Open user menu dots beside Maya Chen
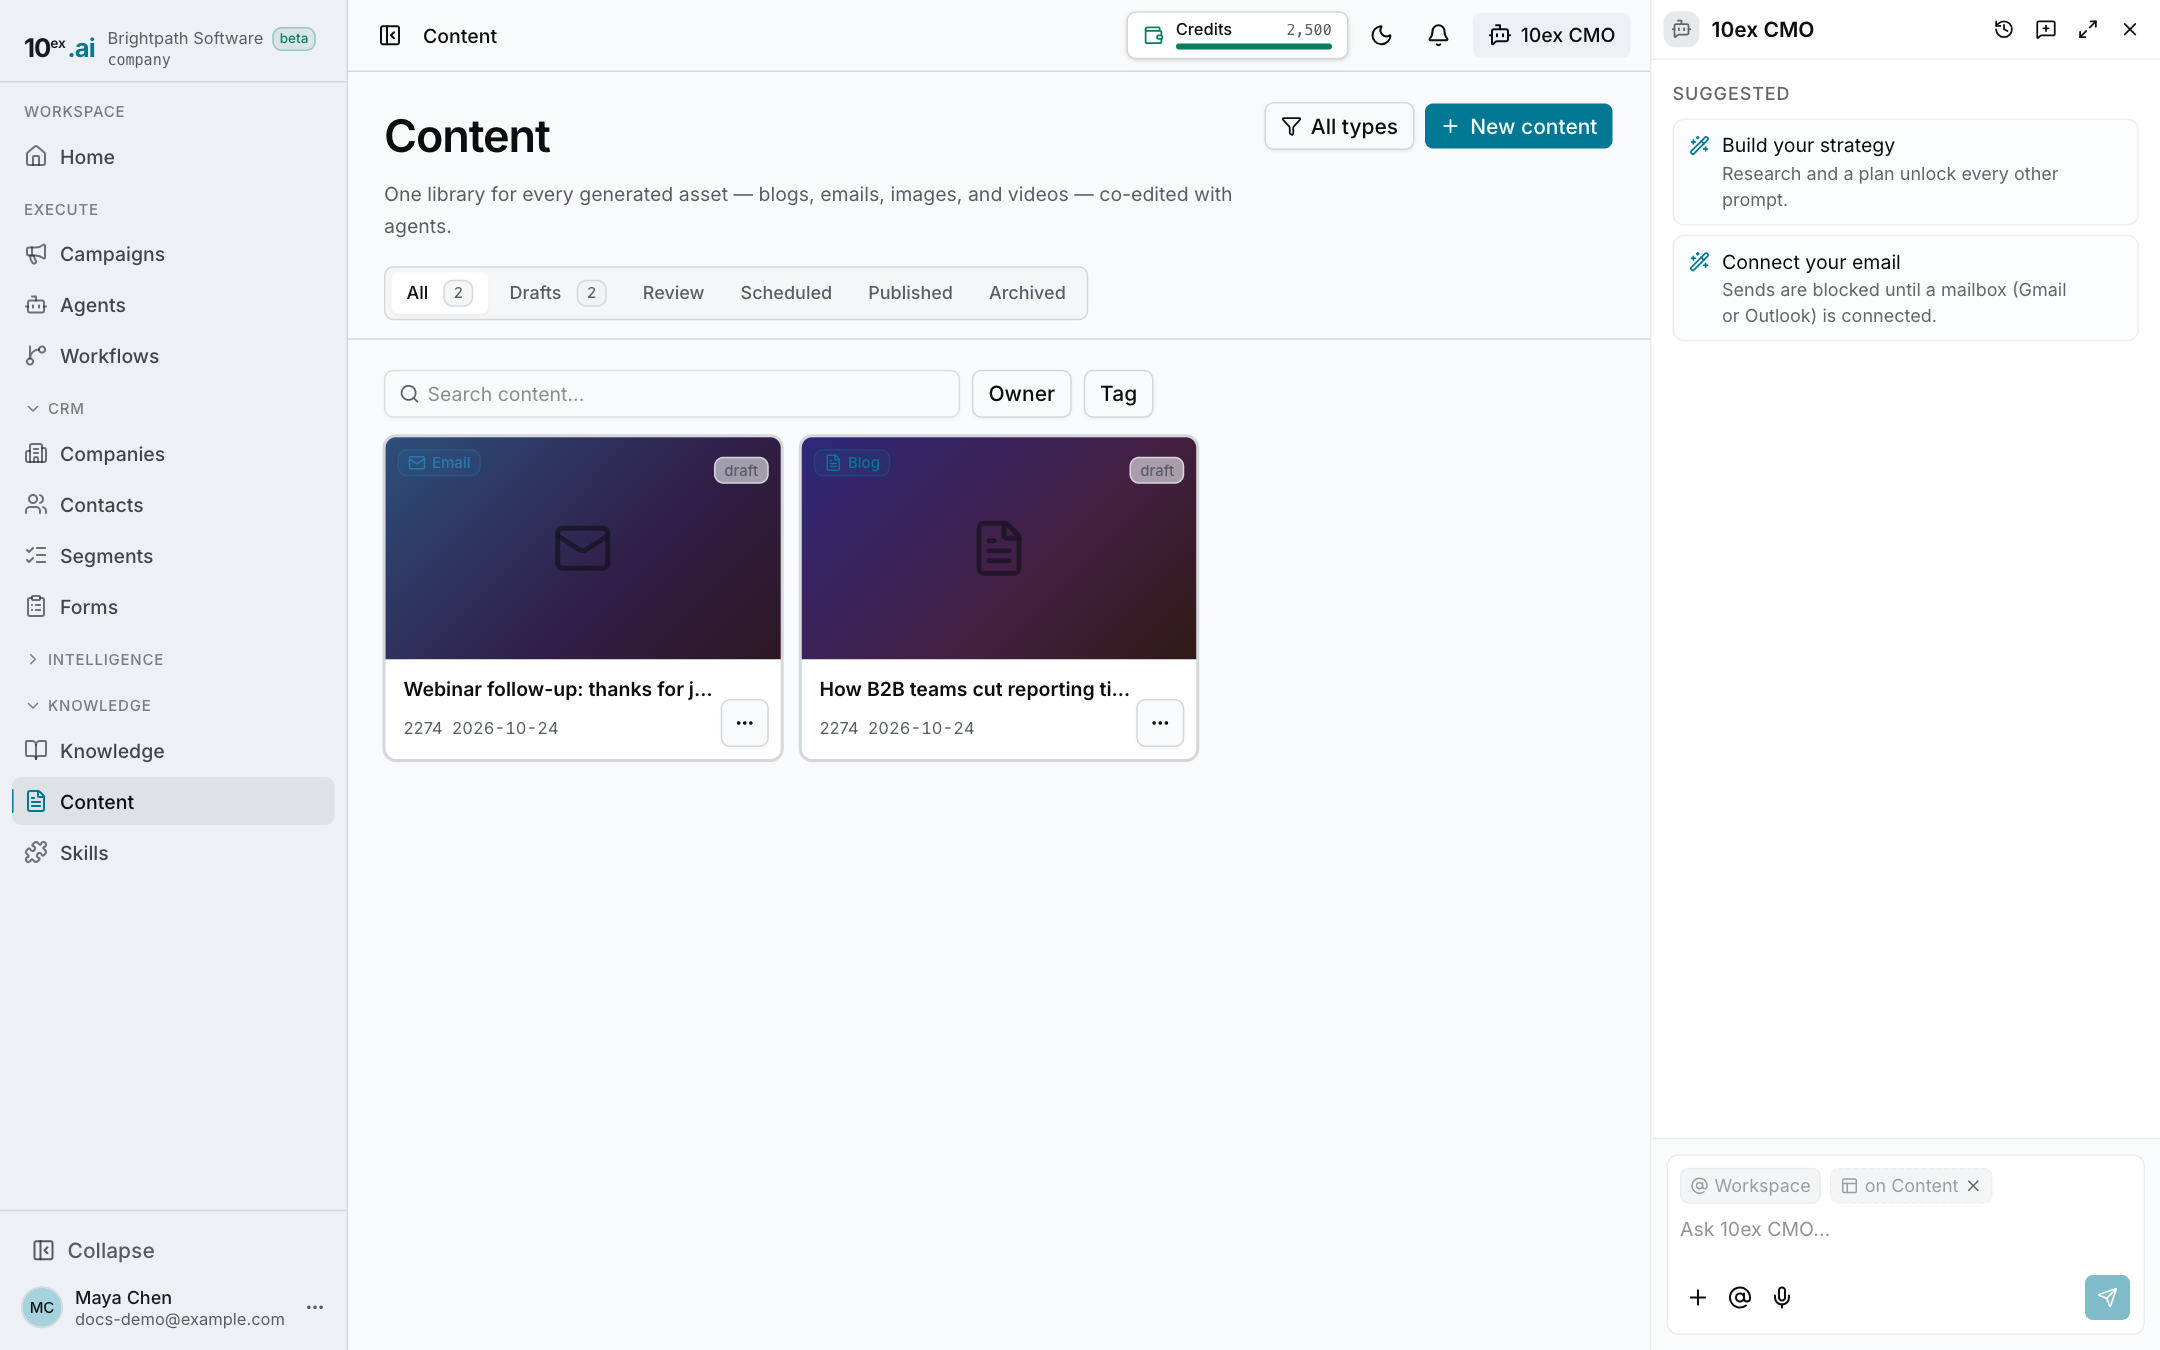Screen dimensions: 2160x1350 315,1307
